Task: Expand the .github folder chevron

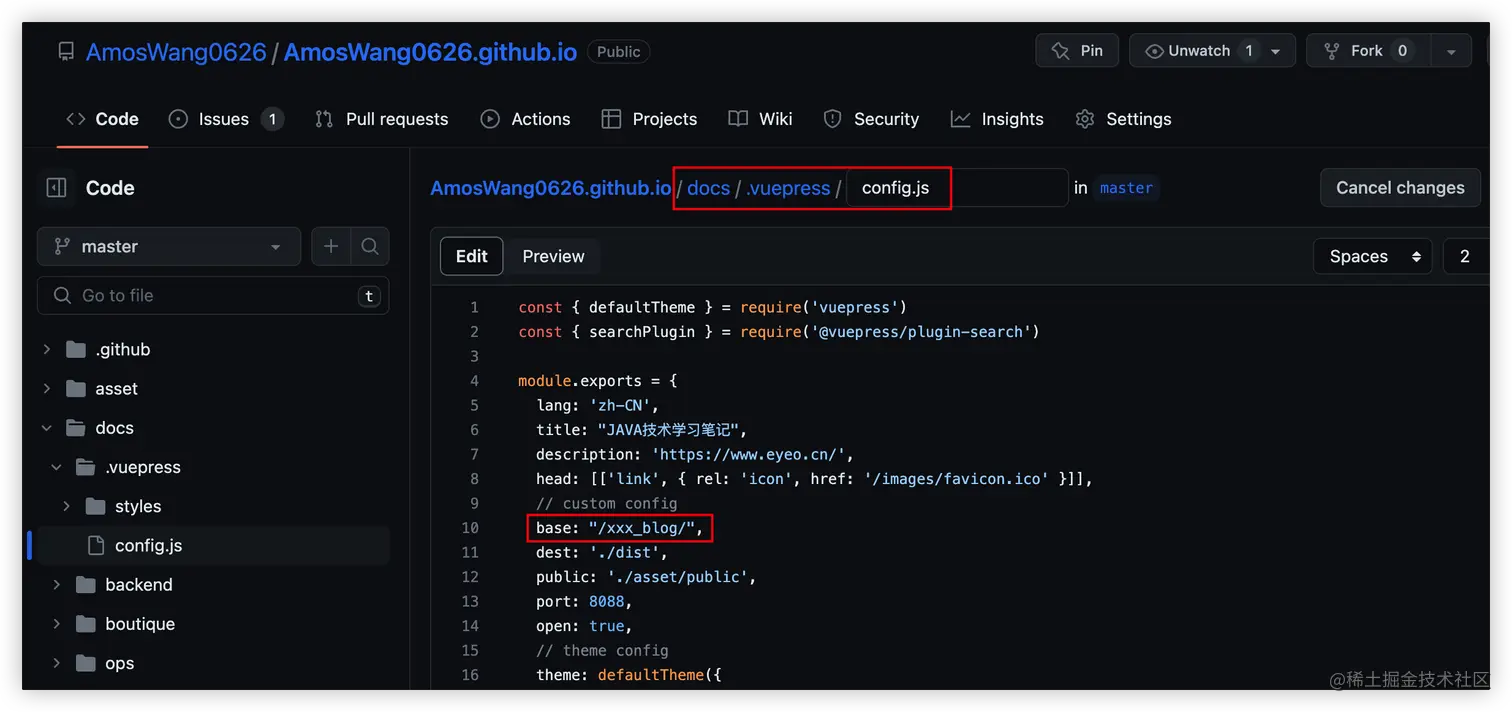Action: point(46,349)
